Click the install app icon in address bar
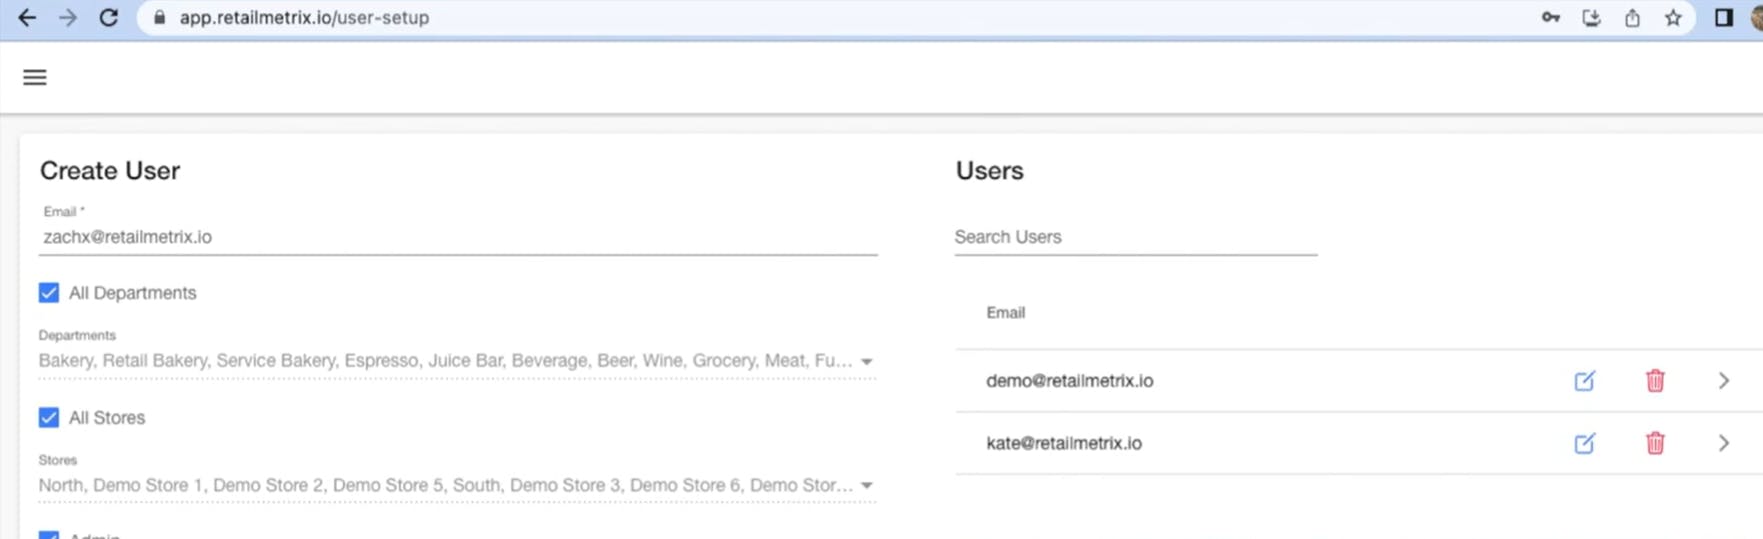 point(1591,18)
